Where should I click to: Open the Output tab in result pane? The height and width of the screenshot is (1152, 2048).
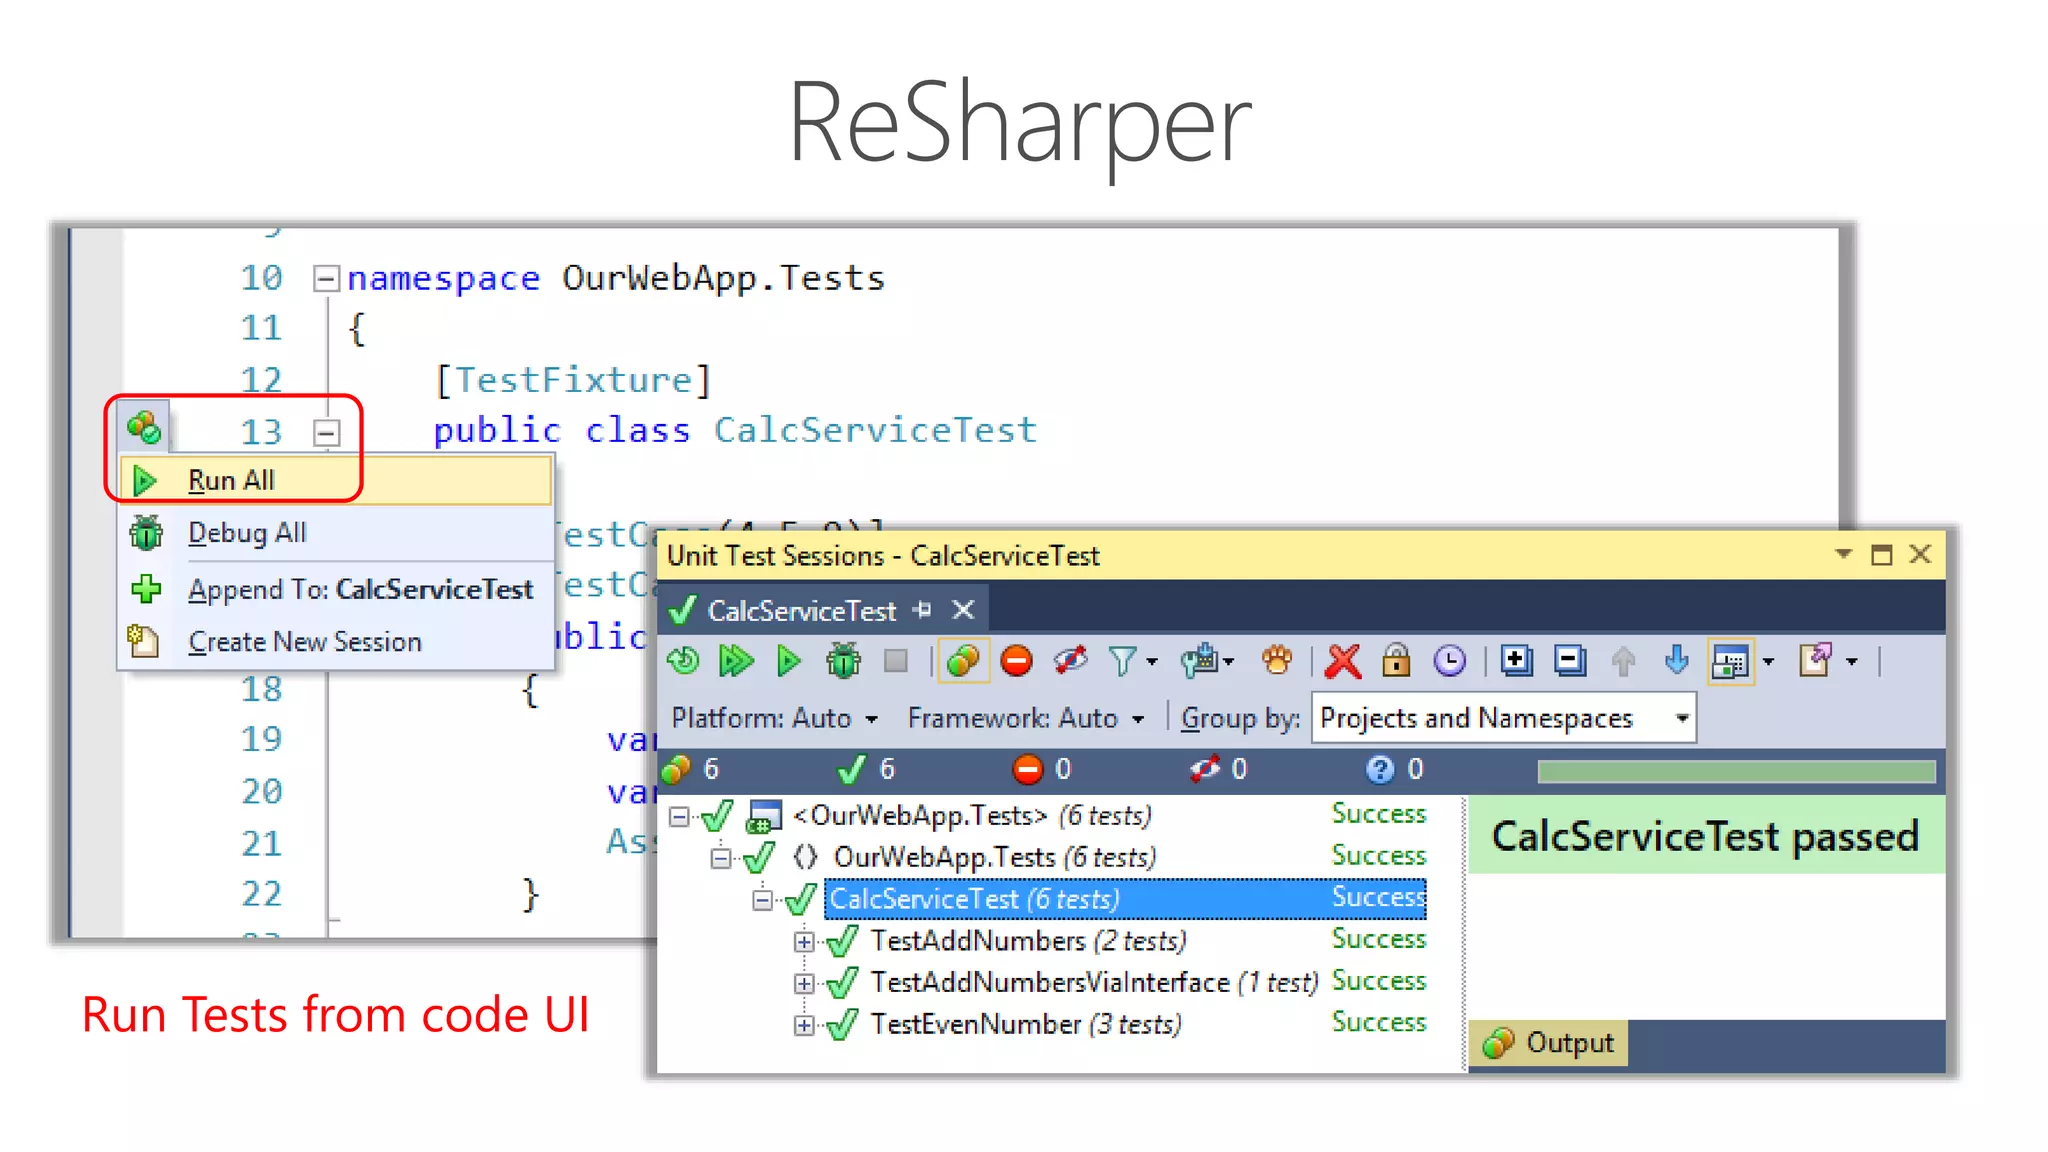(1549, 1043)
